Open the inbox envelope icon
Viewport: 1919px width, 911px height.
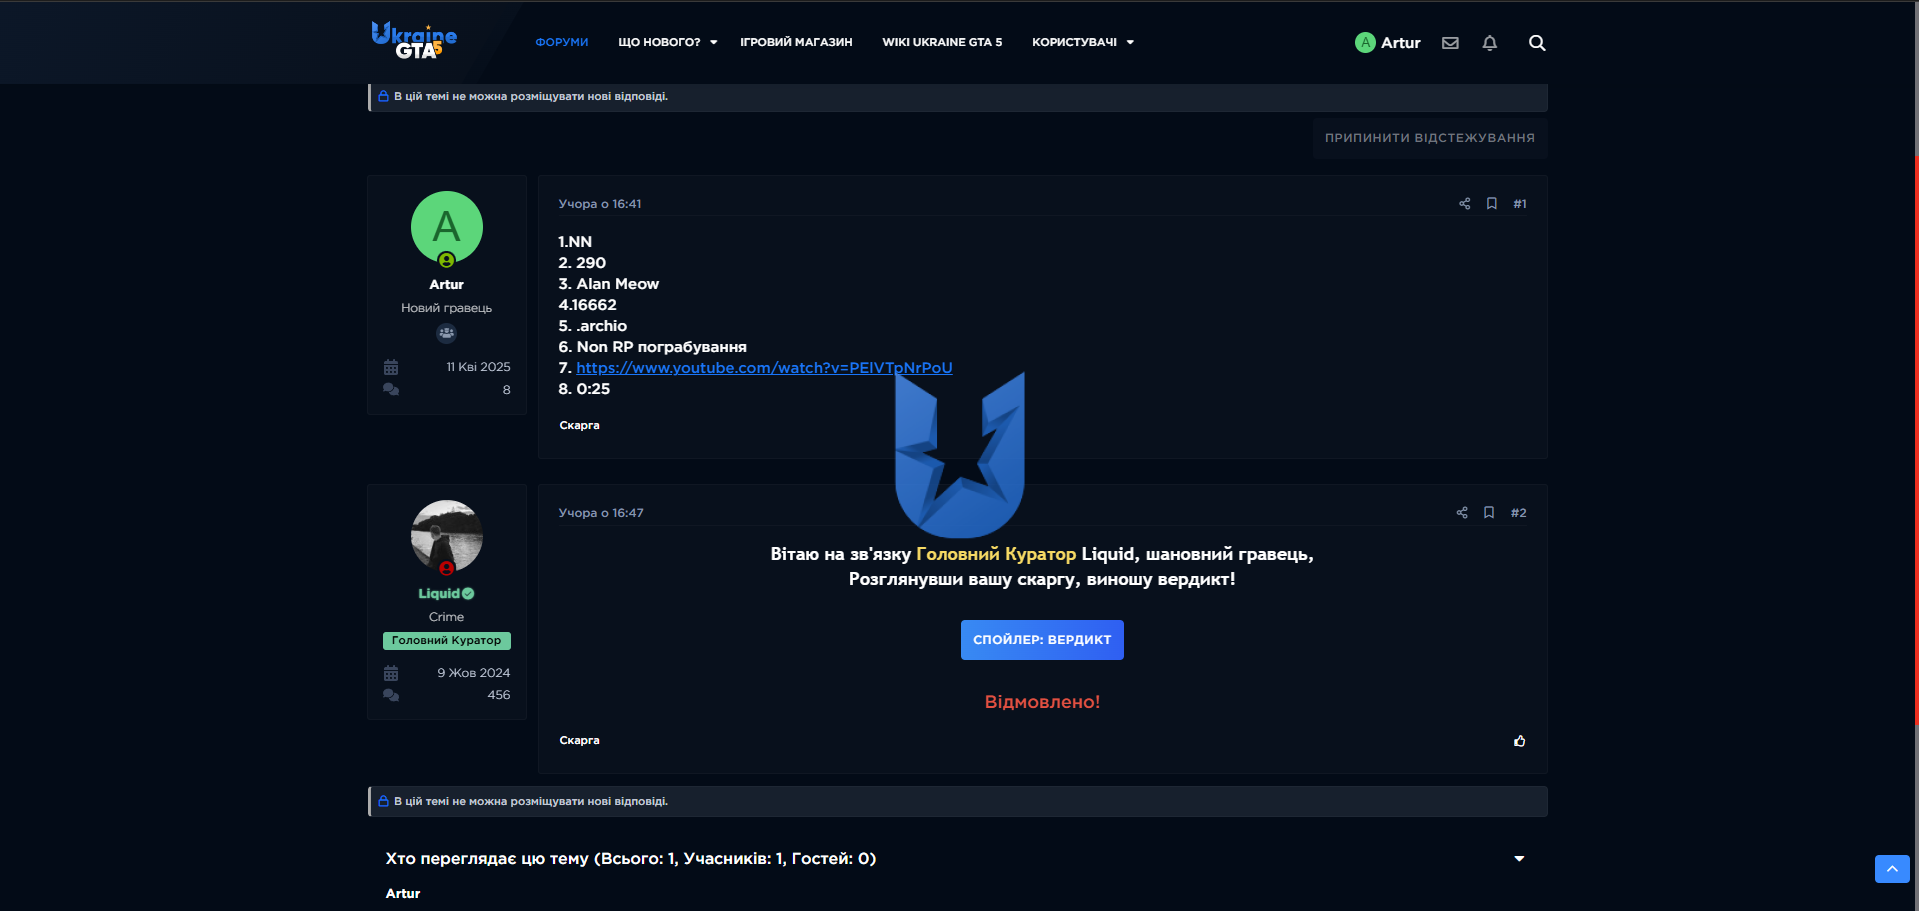coord(1450,43)
